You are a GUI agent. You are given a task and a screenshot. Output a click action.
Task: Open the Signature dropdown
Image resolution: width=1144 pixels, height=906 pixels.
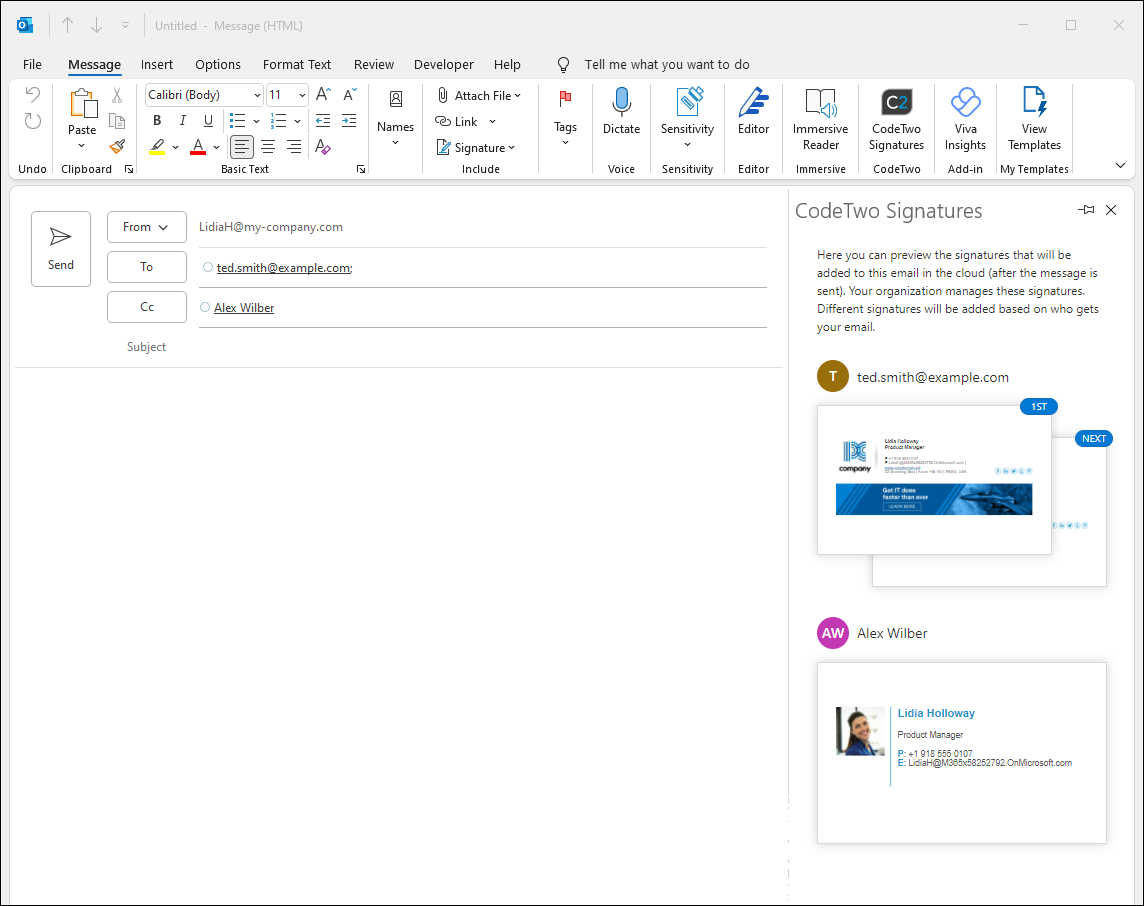pos(476,147)
